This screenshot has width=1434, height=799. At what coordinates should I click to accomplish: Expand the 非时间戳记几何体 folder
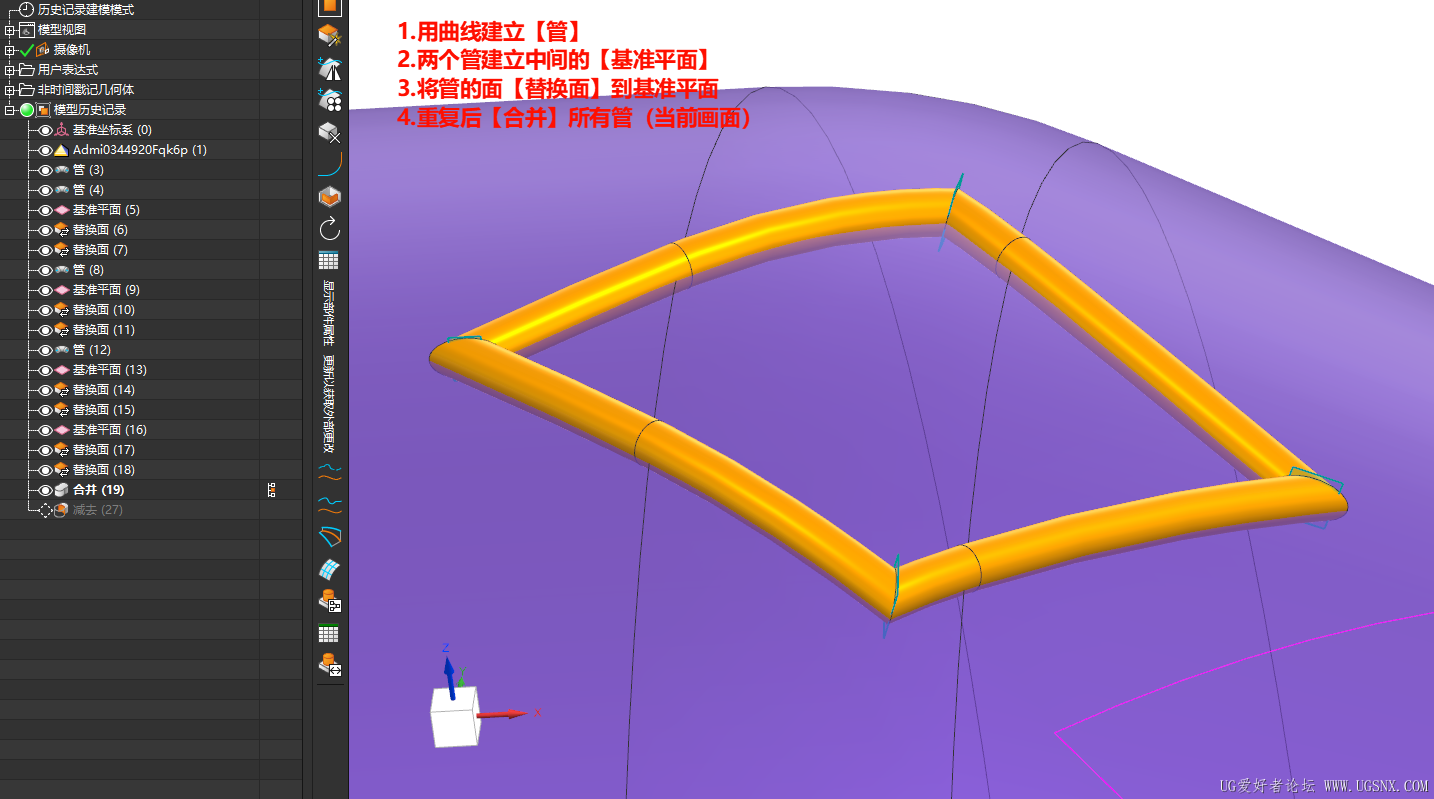point(9,90)
